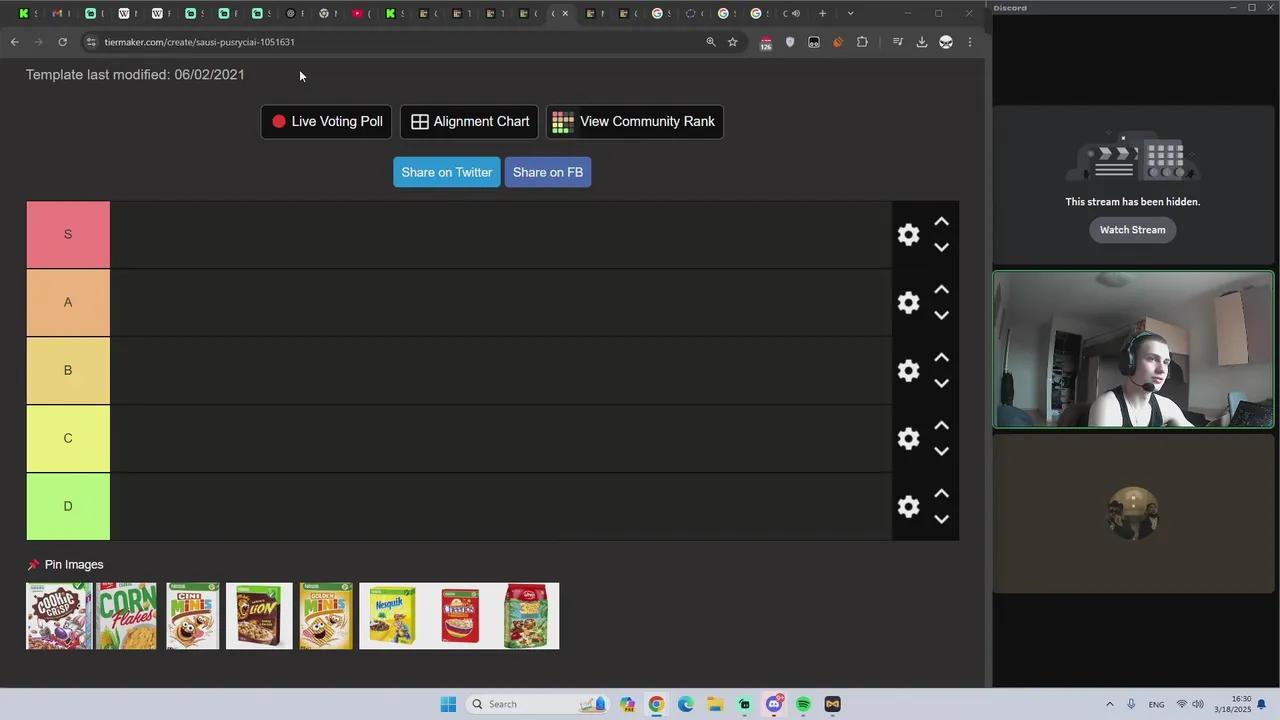This screenshot has height=720, width=1280.
Task: Open the Chrome three-dot menu
Action: point(970,42)
